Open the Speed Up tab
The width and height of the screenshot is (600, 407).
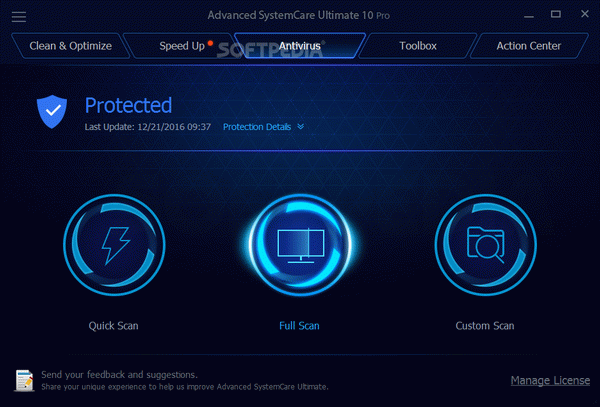182,46
